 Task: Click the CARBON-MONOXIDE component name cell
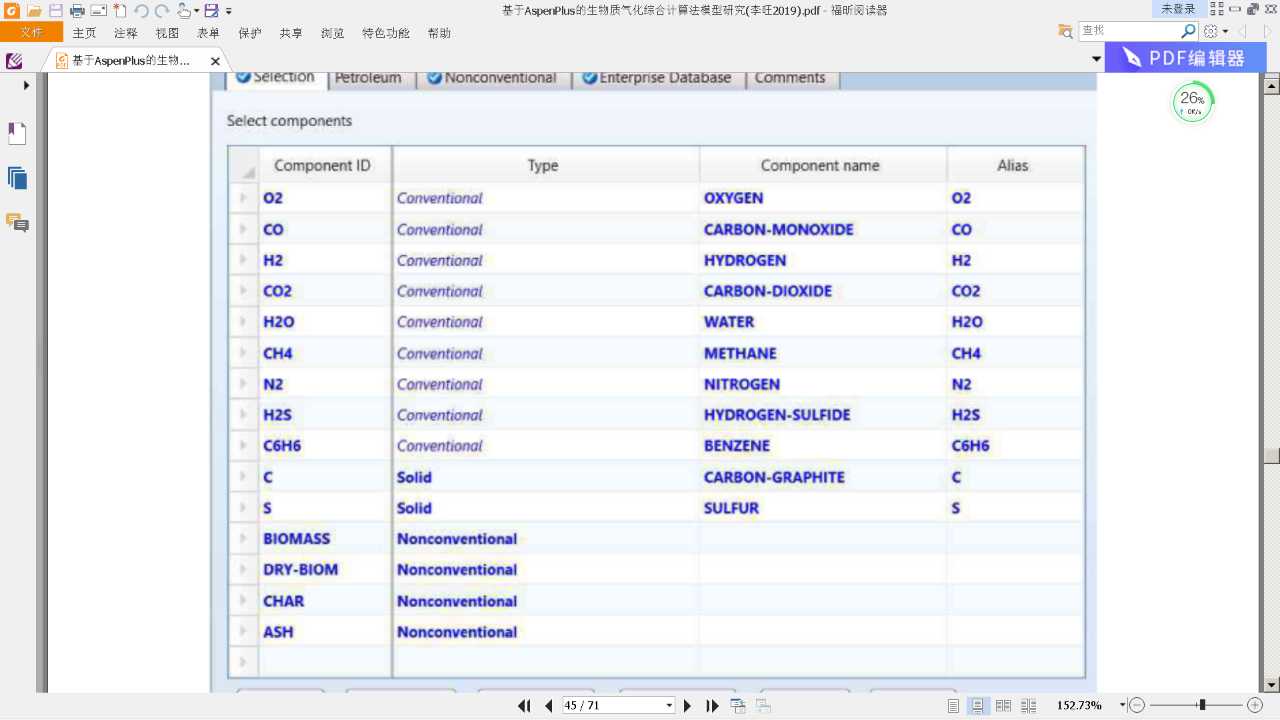tap(823, 229)
